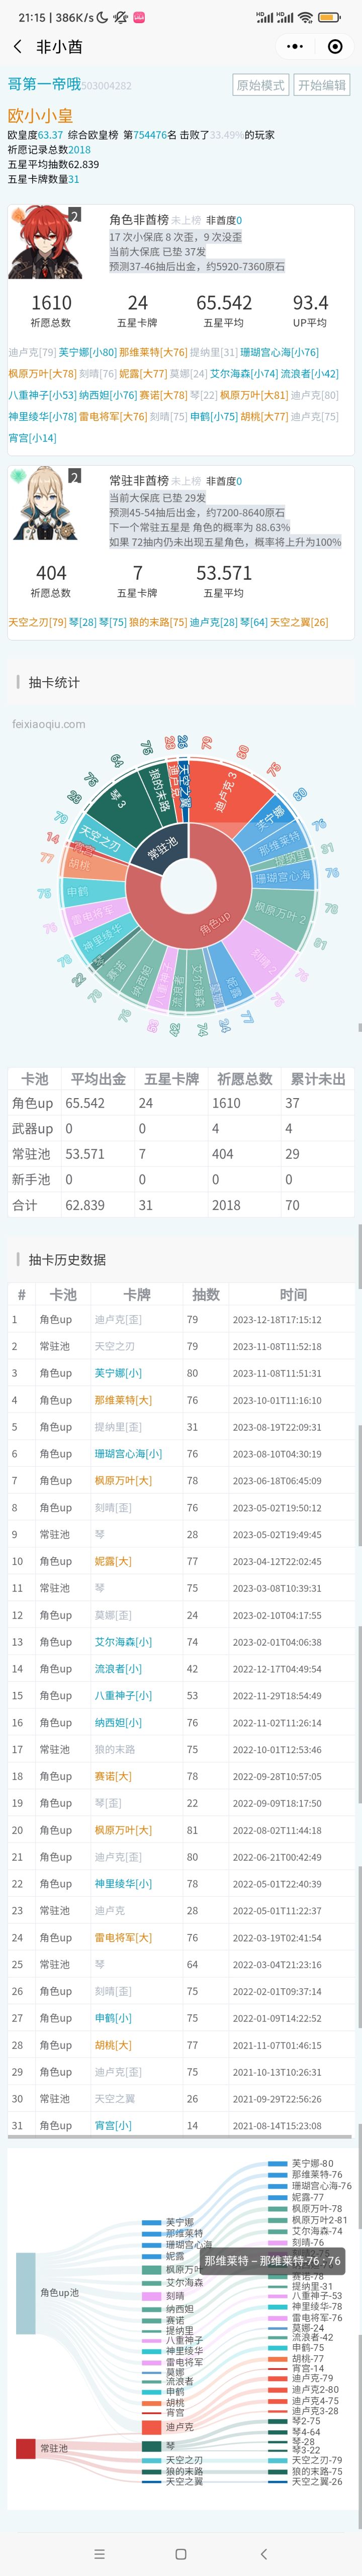Click 宵宫[小14] in character pull summary
Image resolution: width=362 pixels, height=2576 pixels.
[32, 438]
